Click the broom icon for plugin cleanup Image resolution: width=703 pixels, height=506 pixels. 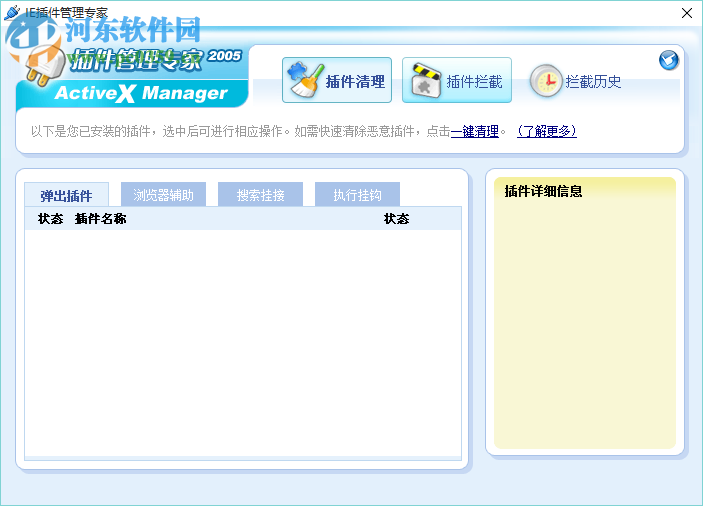[x=306, y=80]
